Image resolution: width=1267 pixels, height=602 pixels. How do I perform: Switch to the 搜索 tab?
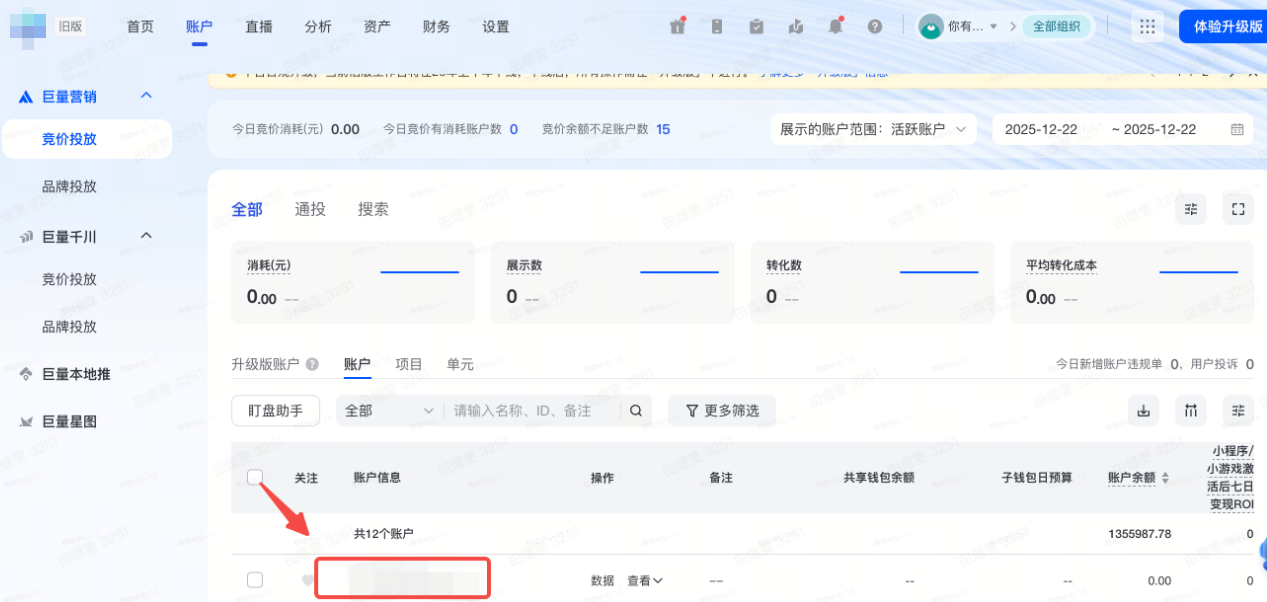(x=373, y=209)
